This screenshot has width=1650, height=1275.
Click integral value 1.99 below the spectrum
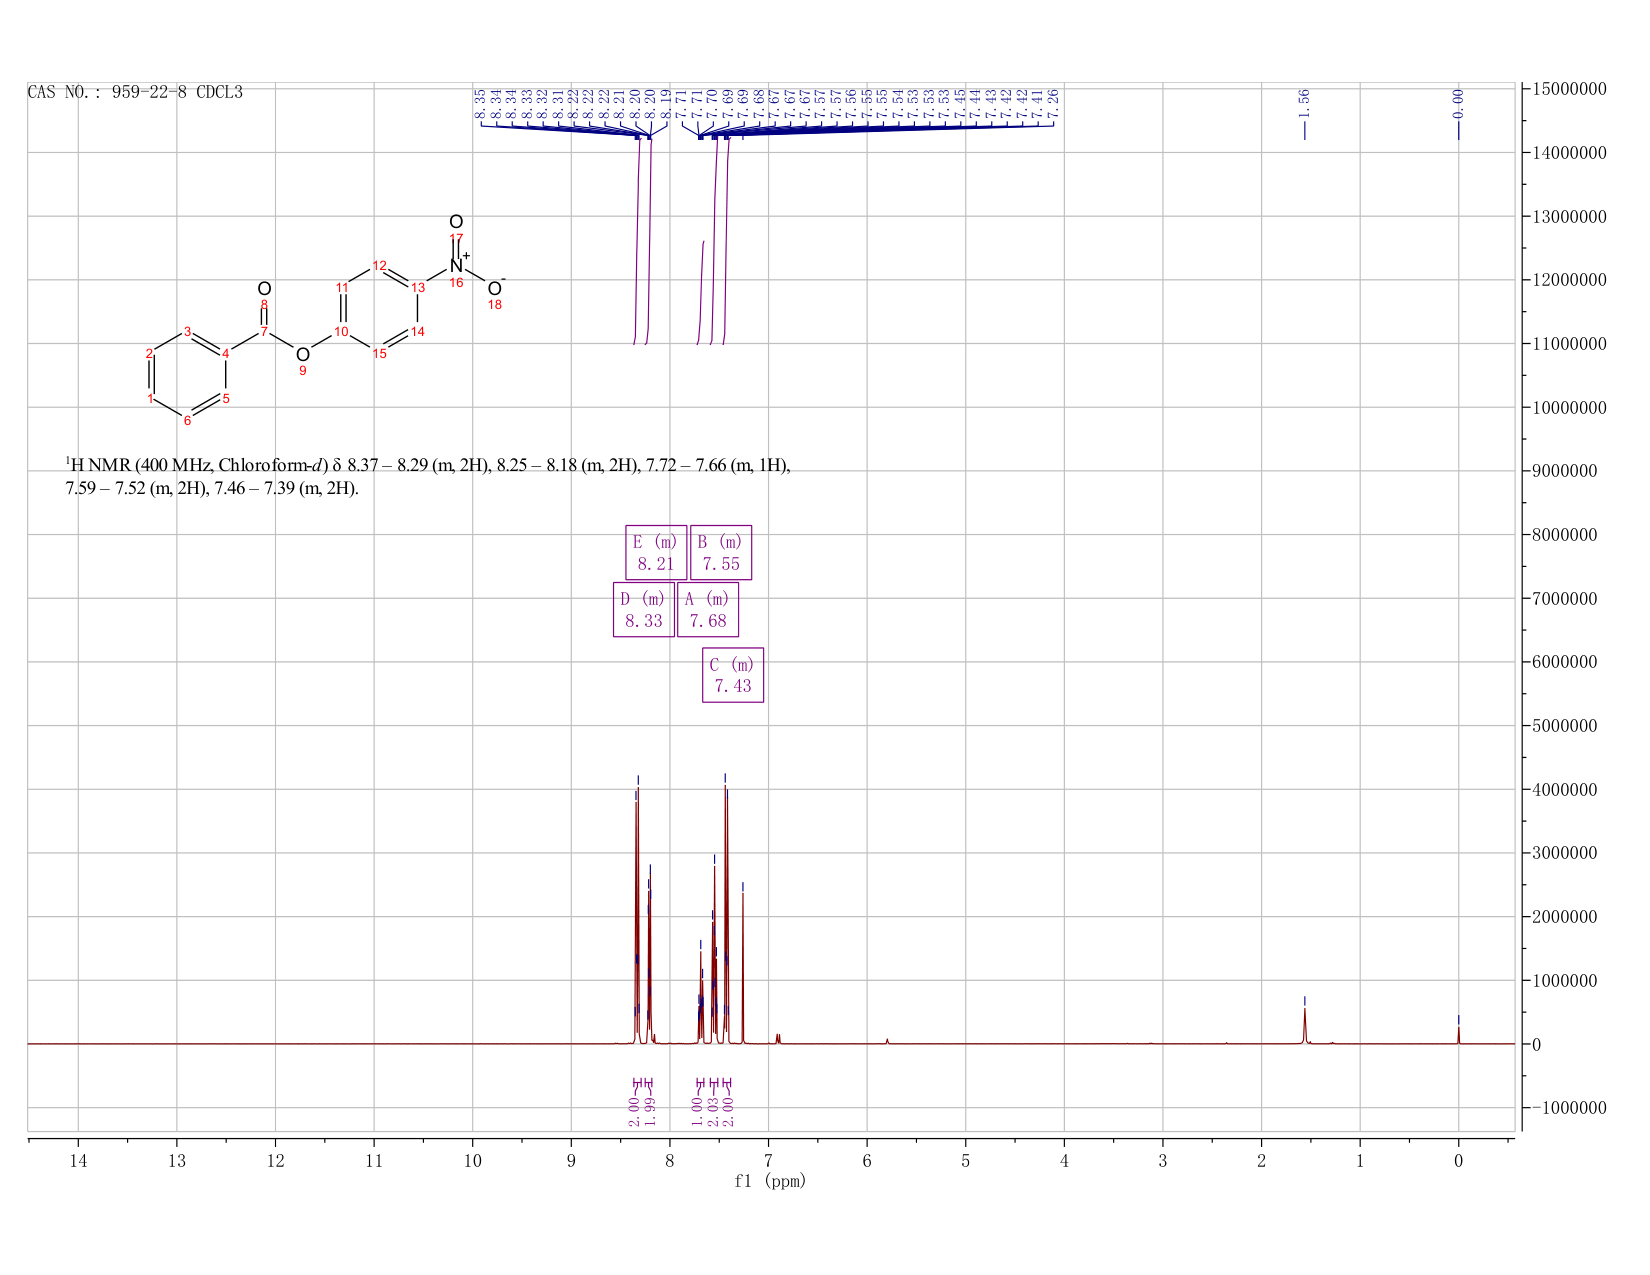pyautogui.click(x=649, y=1111)
